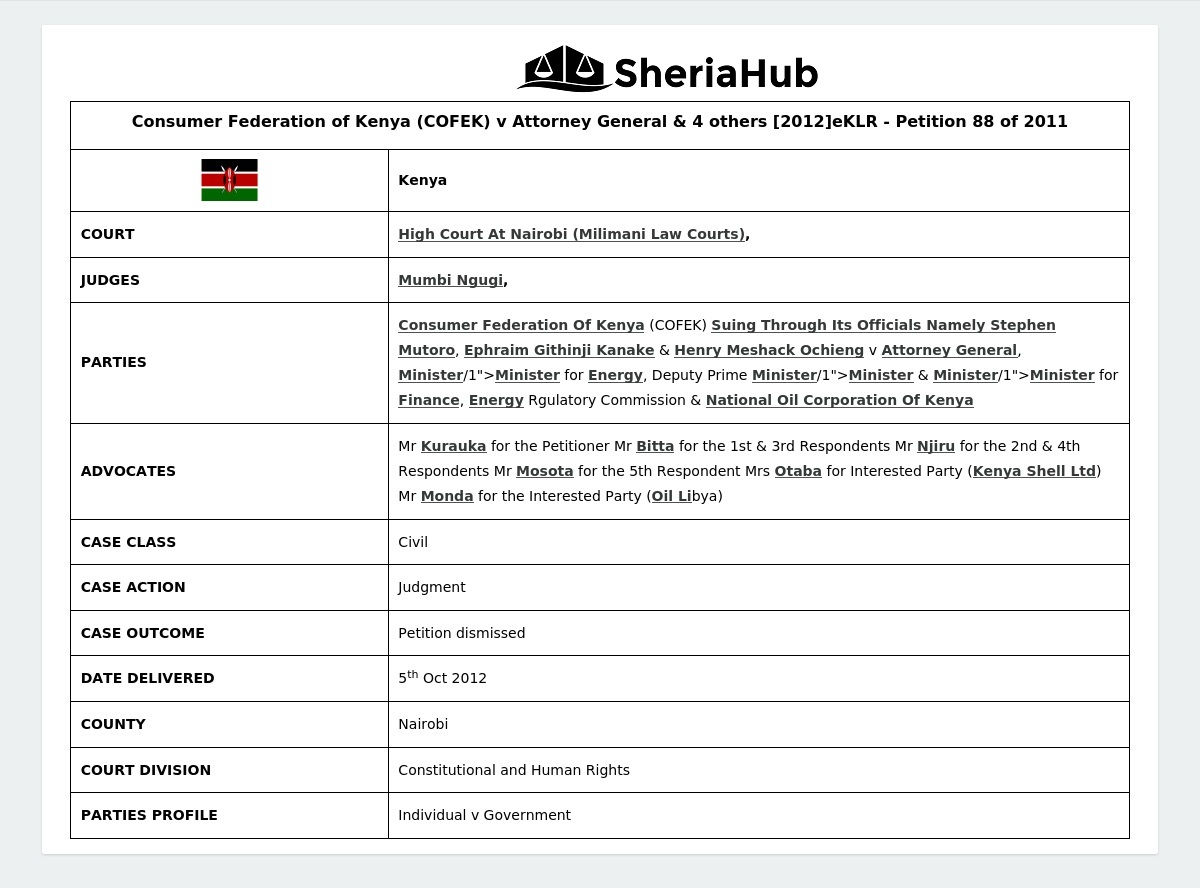Click the Finance ministry link
Image resolution: width=1200 pixels, height=888 pixels.
coord(429,400)
